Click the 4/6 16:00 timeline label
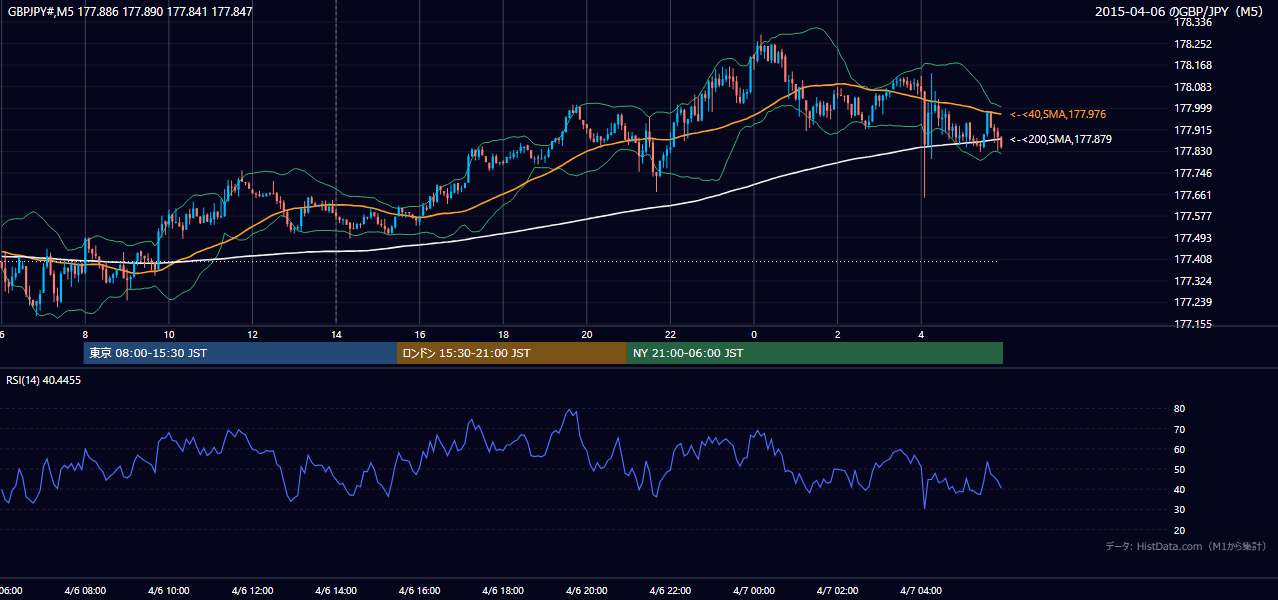Screen dimensions: 1278x600 pyautogui.click(x=419, y=591)
